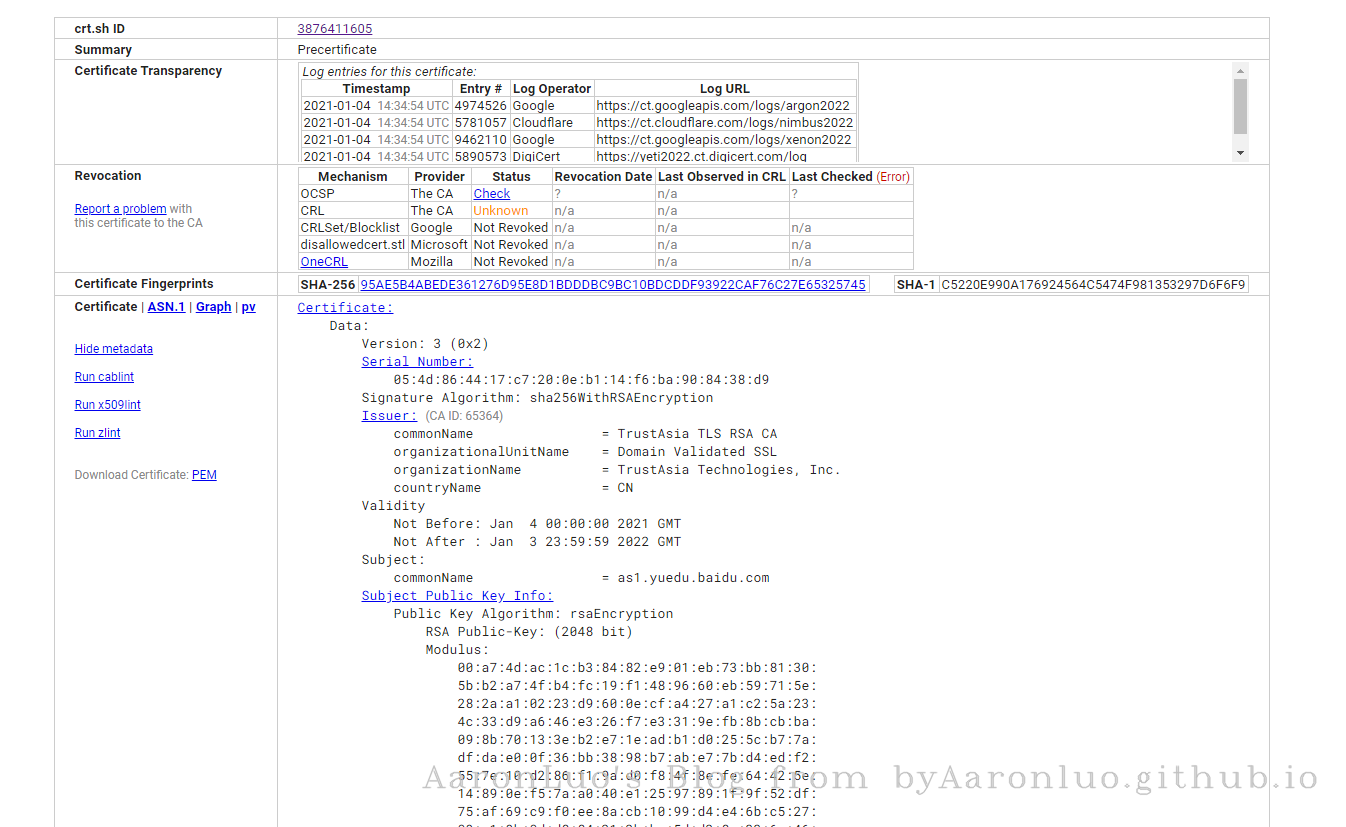
Task: Click the Mozilla provider cell
Action: tap(439, 262)
